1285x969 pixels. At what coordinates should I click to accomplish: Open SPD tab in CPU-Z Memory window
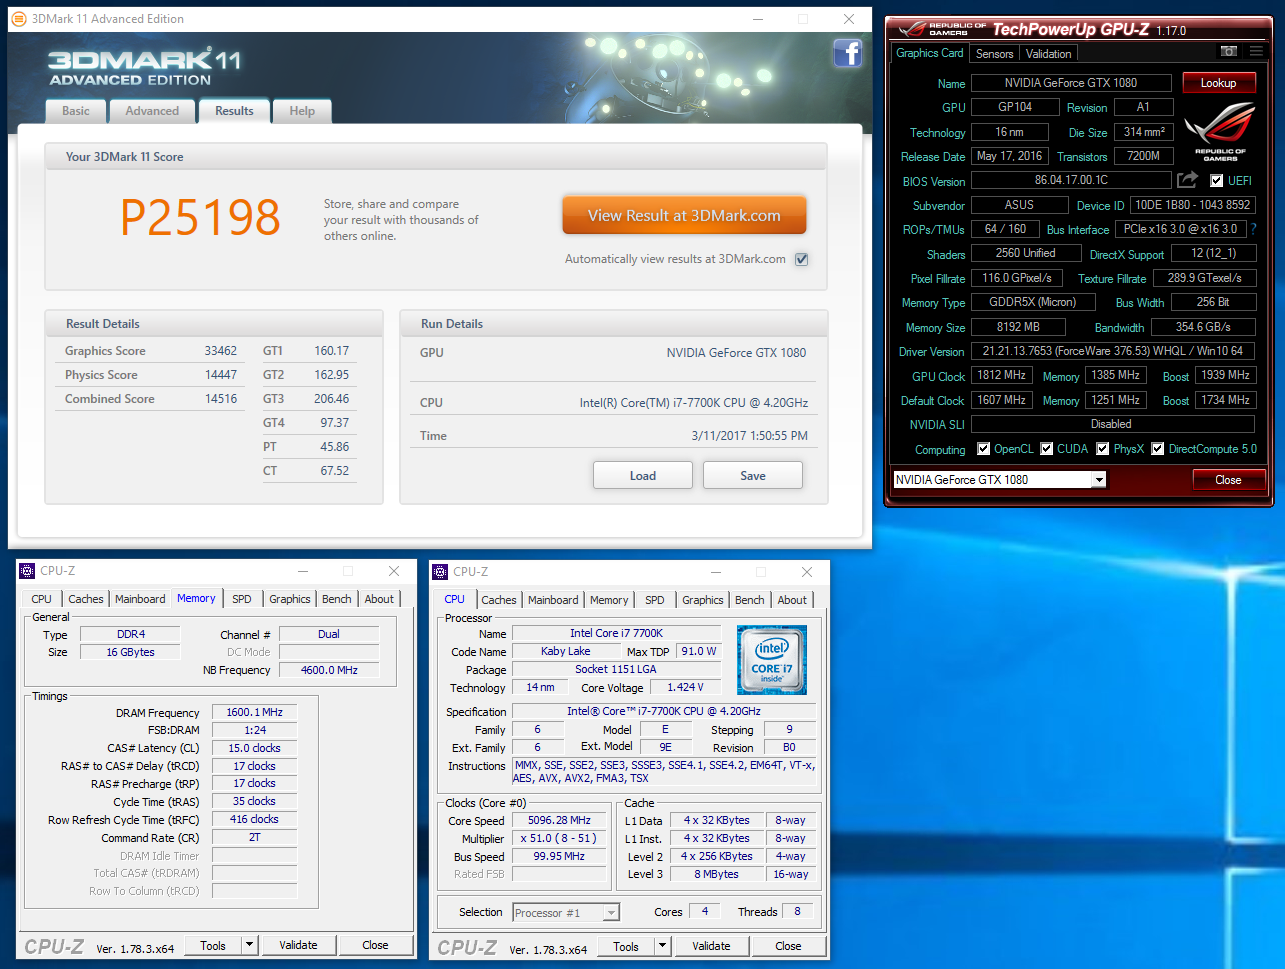[242, 599]
